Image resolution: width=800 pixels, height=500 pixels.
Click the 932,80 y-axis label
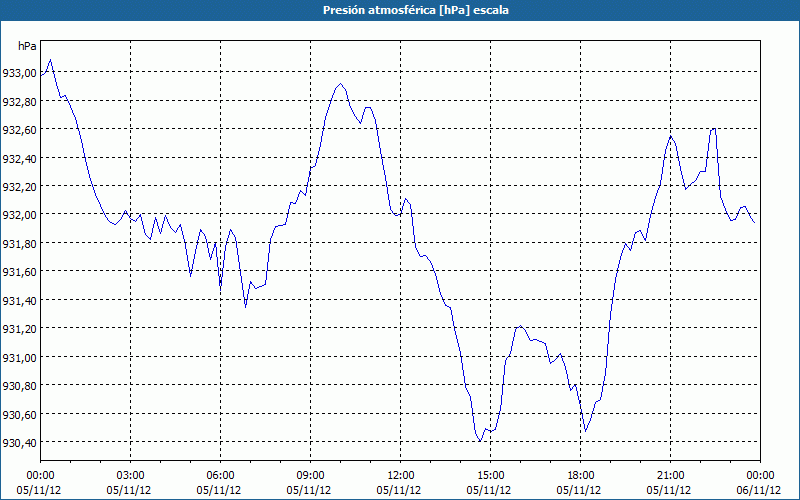(19, 102)
